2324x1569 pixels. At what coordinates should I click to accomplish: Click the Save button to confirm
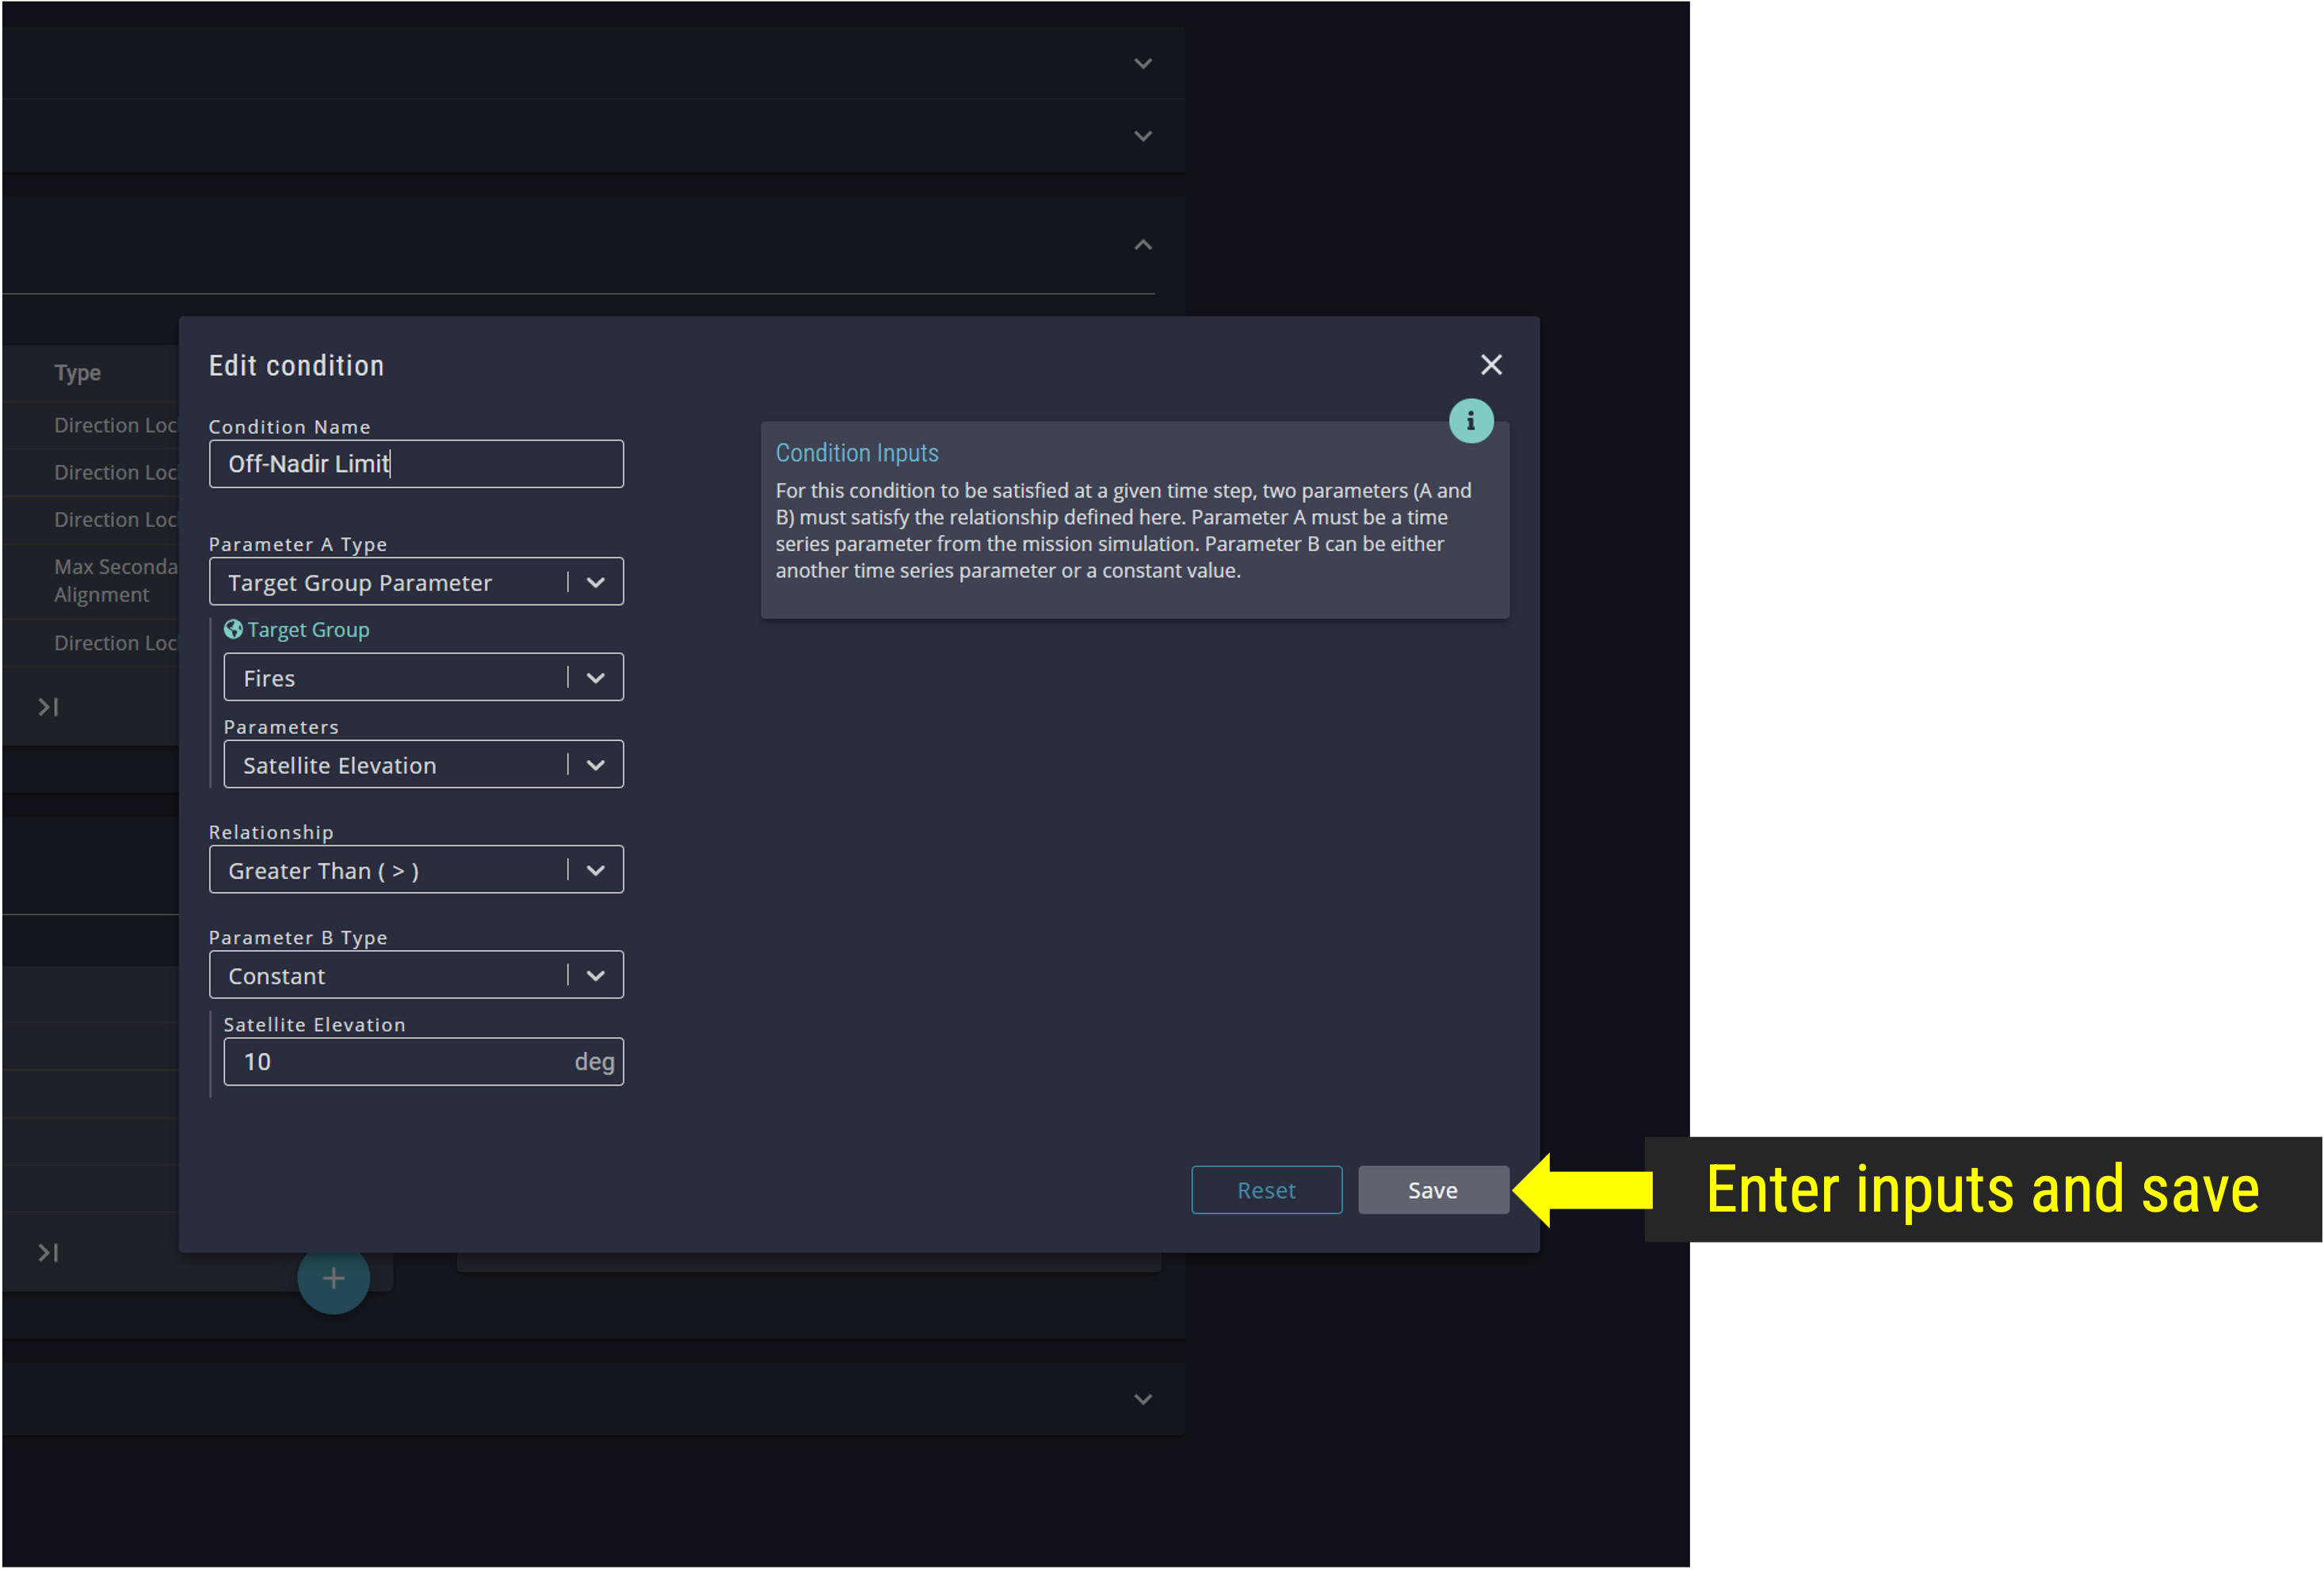(x=1433, y=1189)
